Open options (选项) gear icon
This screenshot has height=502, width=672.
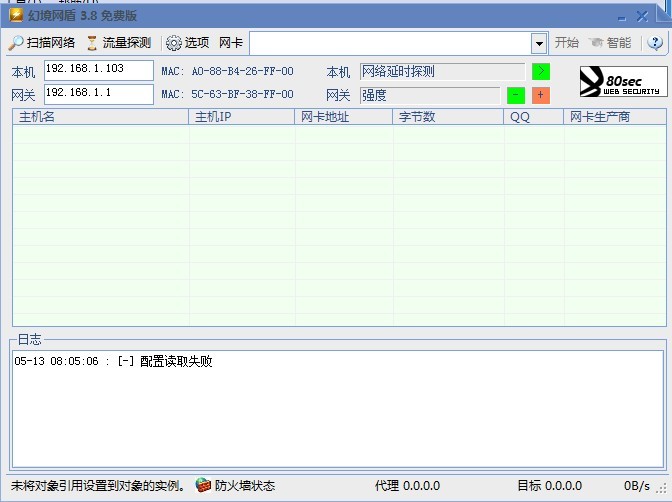[174, 43]
